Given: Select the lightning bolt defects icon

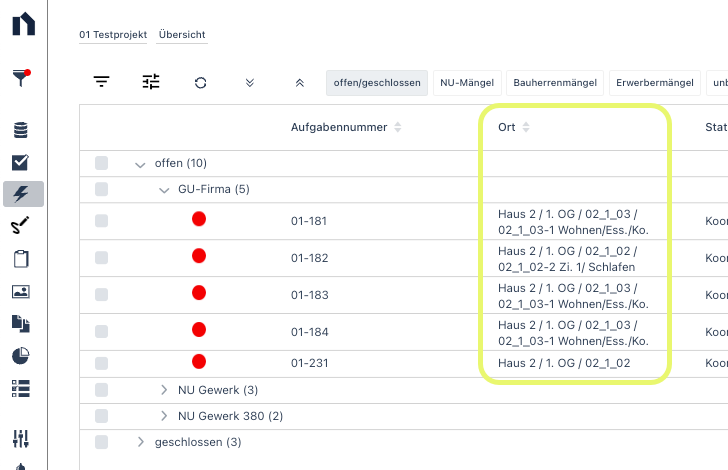Looking at the screenshot, I should tap(23, 194).
